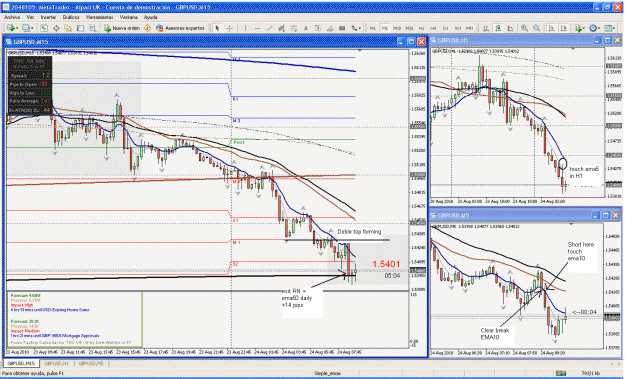Open the Periods clock icon
The image size is (625, 379).
pyautogui.click(x=593, y=28)
